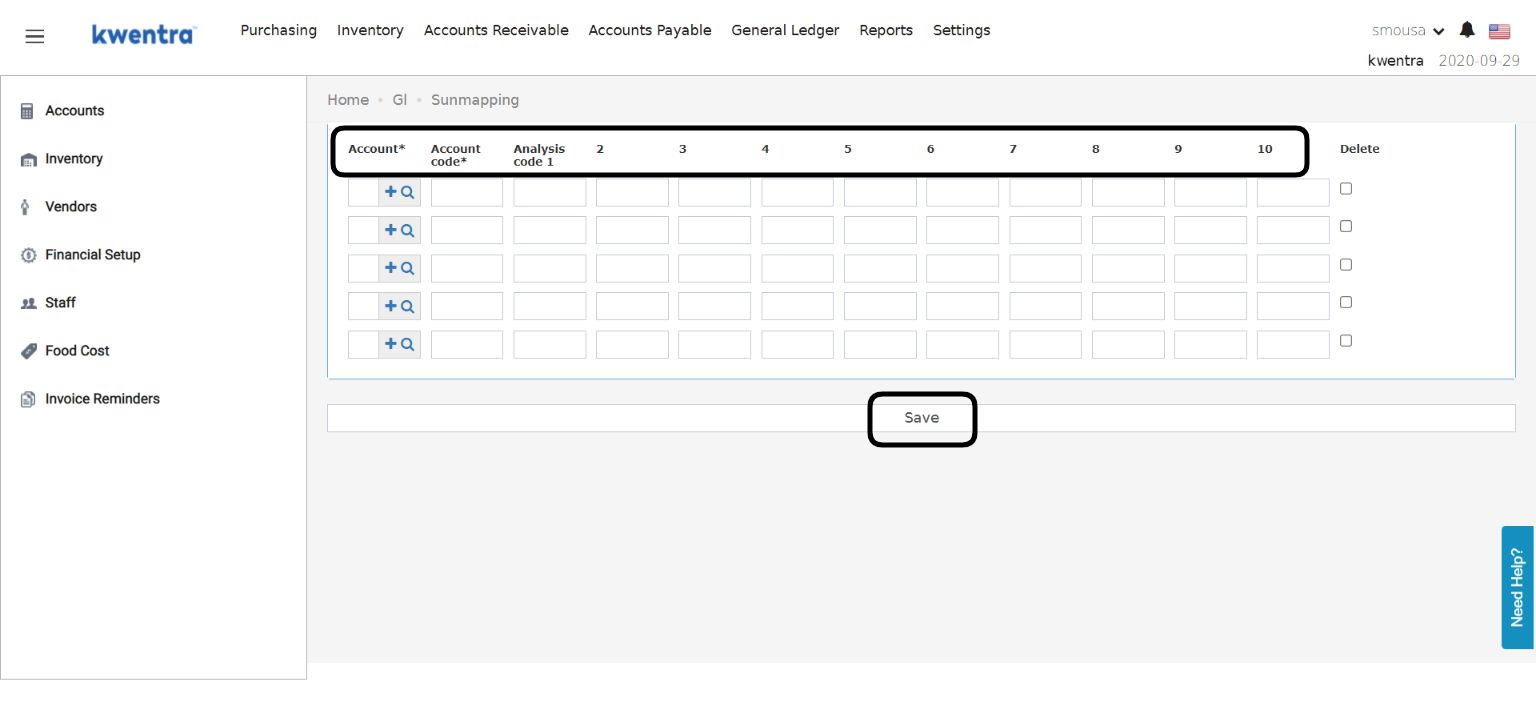Click the kwentra logo
The width and height of the screenshot is (1536, 722).
click(x=144, y=34)
